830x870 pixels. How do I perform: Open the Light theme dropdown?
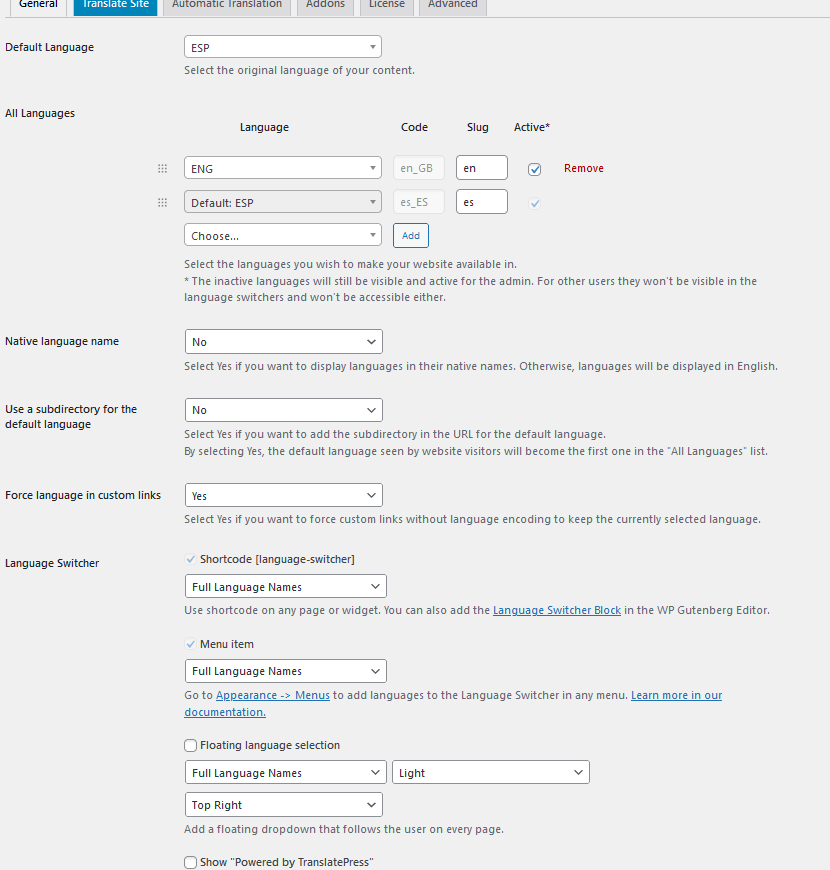coord(491,772)
